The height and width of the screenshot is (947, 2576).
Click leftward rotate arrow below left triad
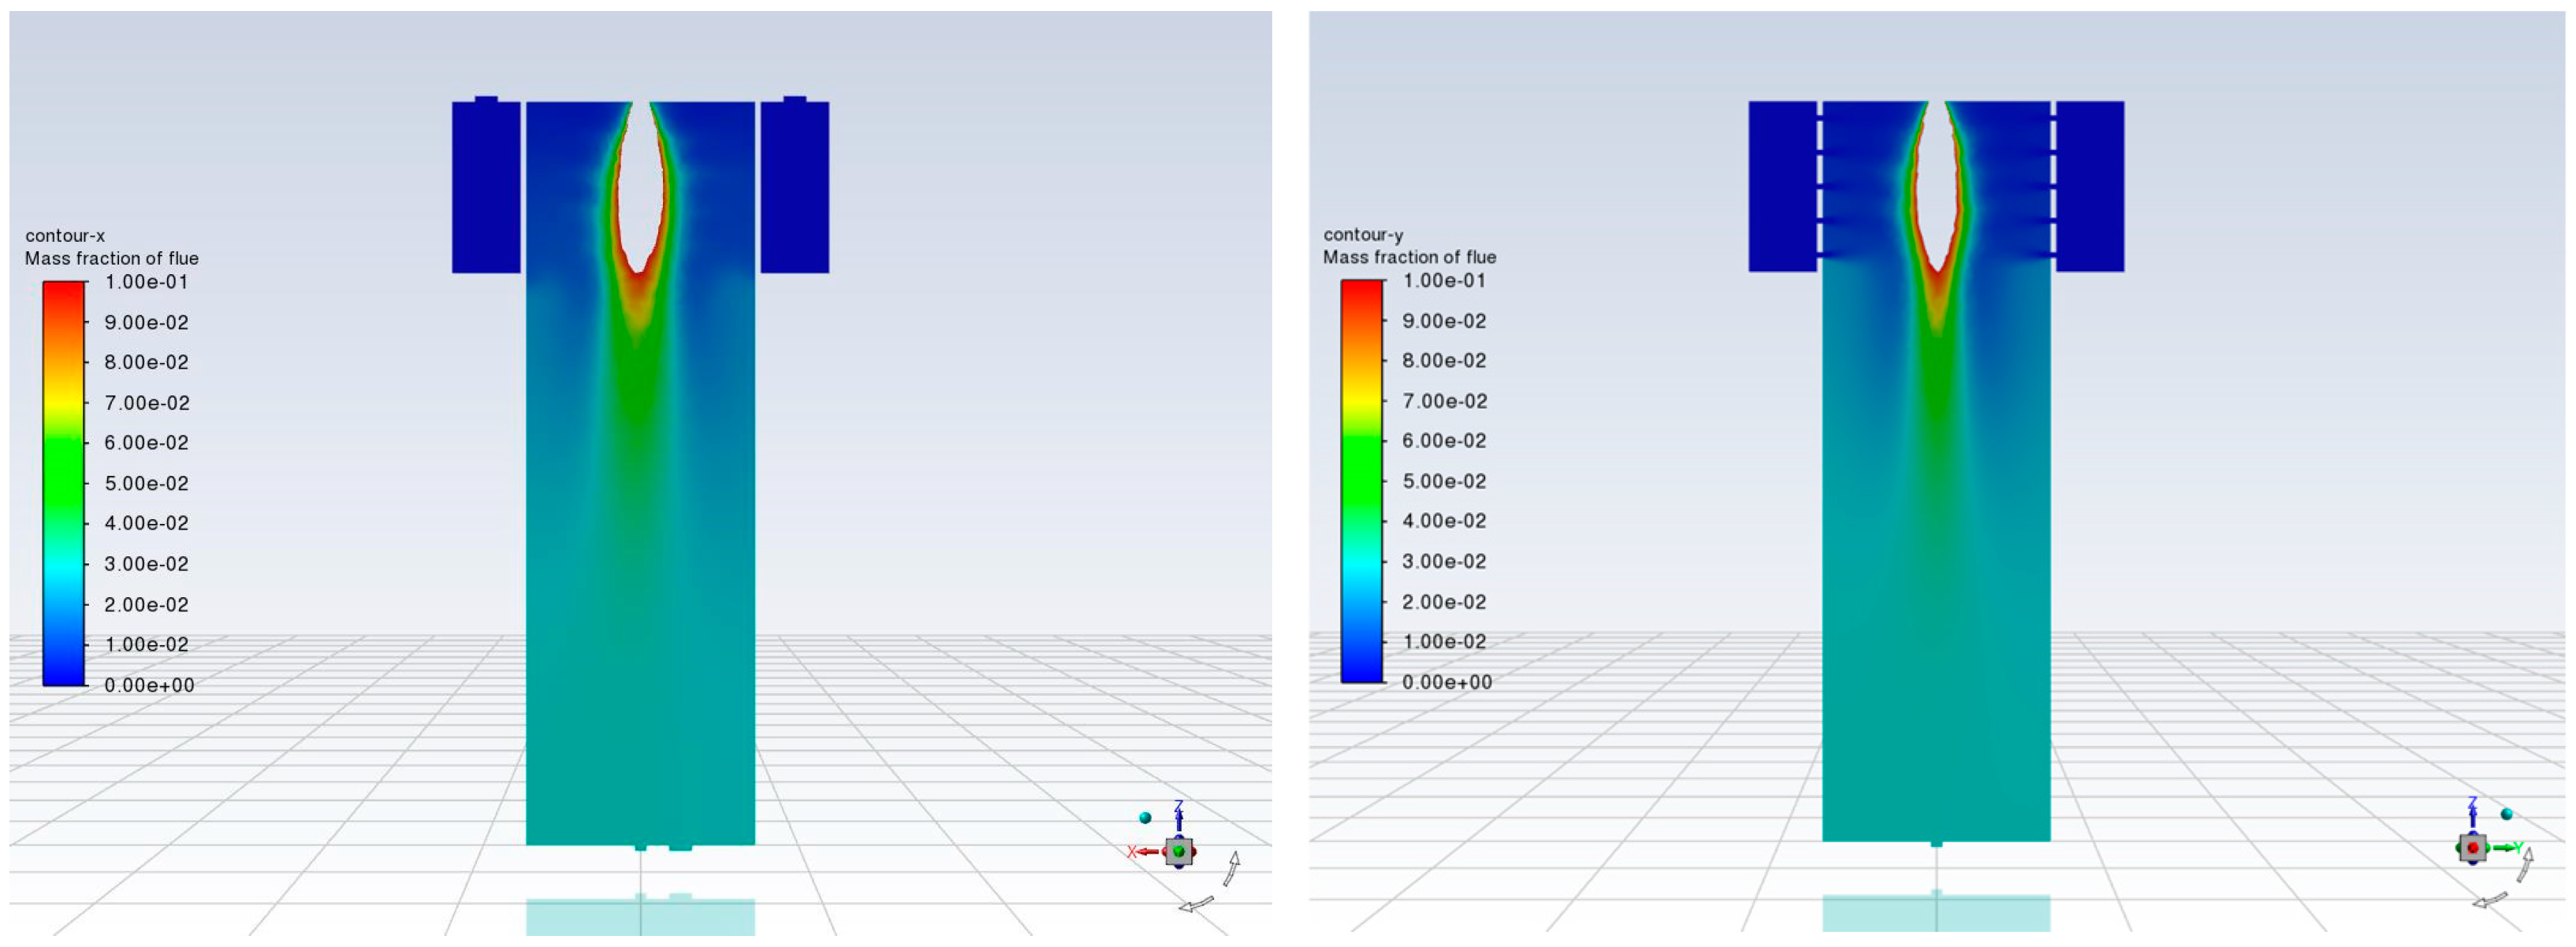pos(1196,904)
